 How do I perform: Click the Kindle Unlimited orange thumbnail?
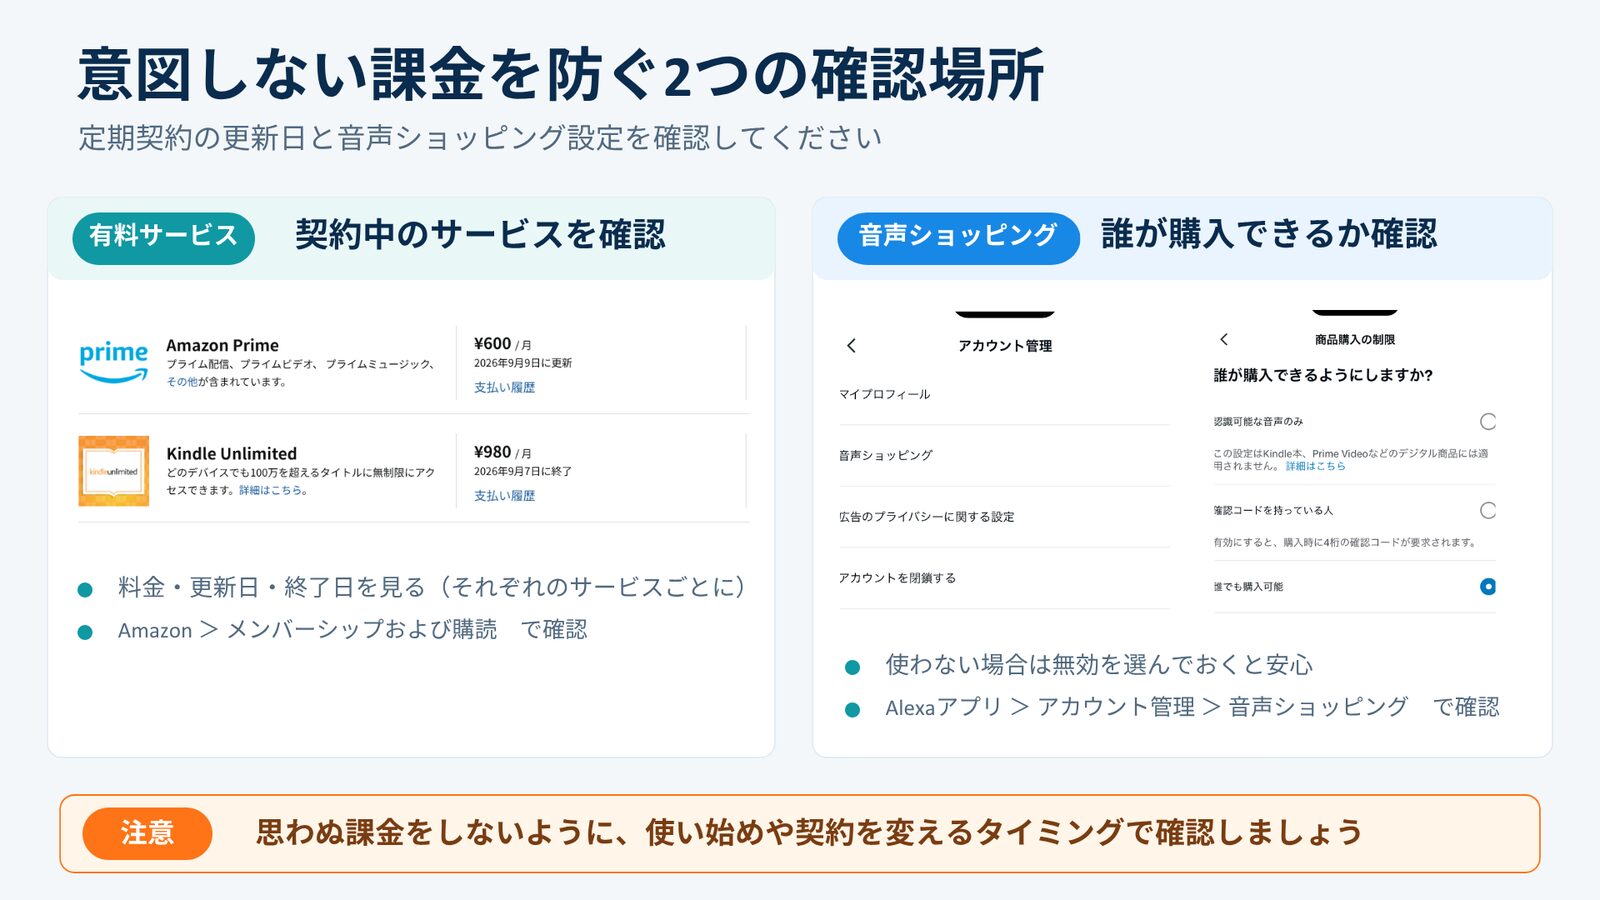114,471
